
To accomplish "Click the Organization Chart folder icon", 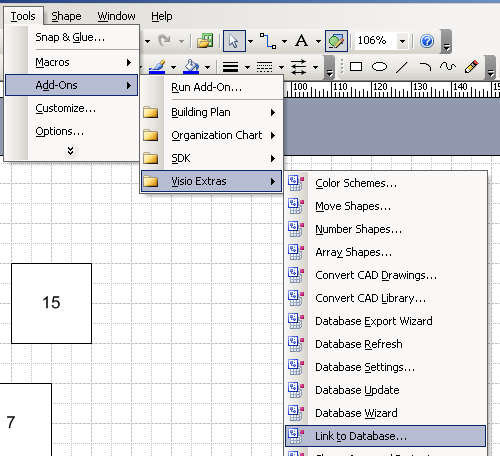I will pyautogui.click(x=151, y=135).
